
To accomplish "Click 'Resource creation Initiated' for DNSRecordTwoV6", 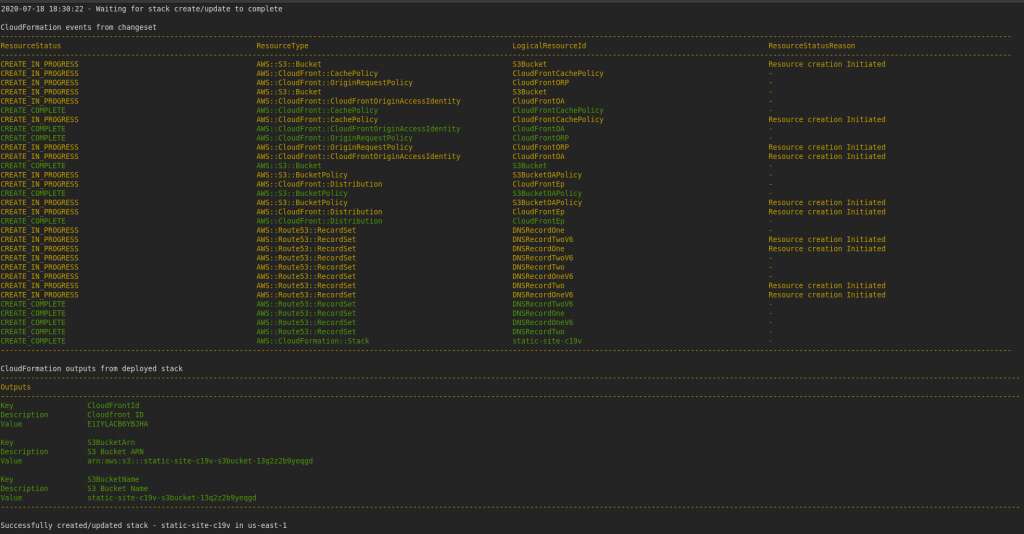I will click(x=827, y=240).
